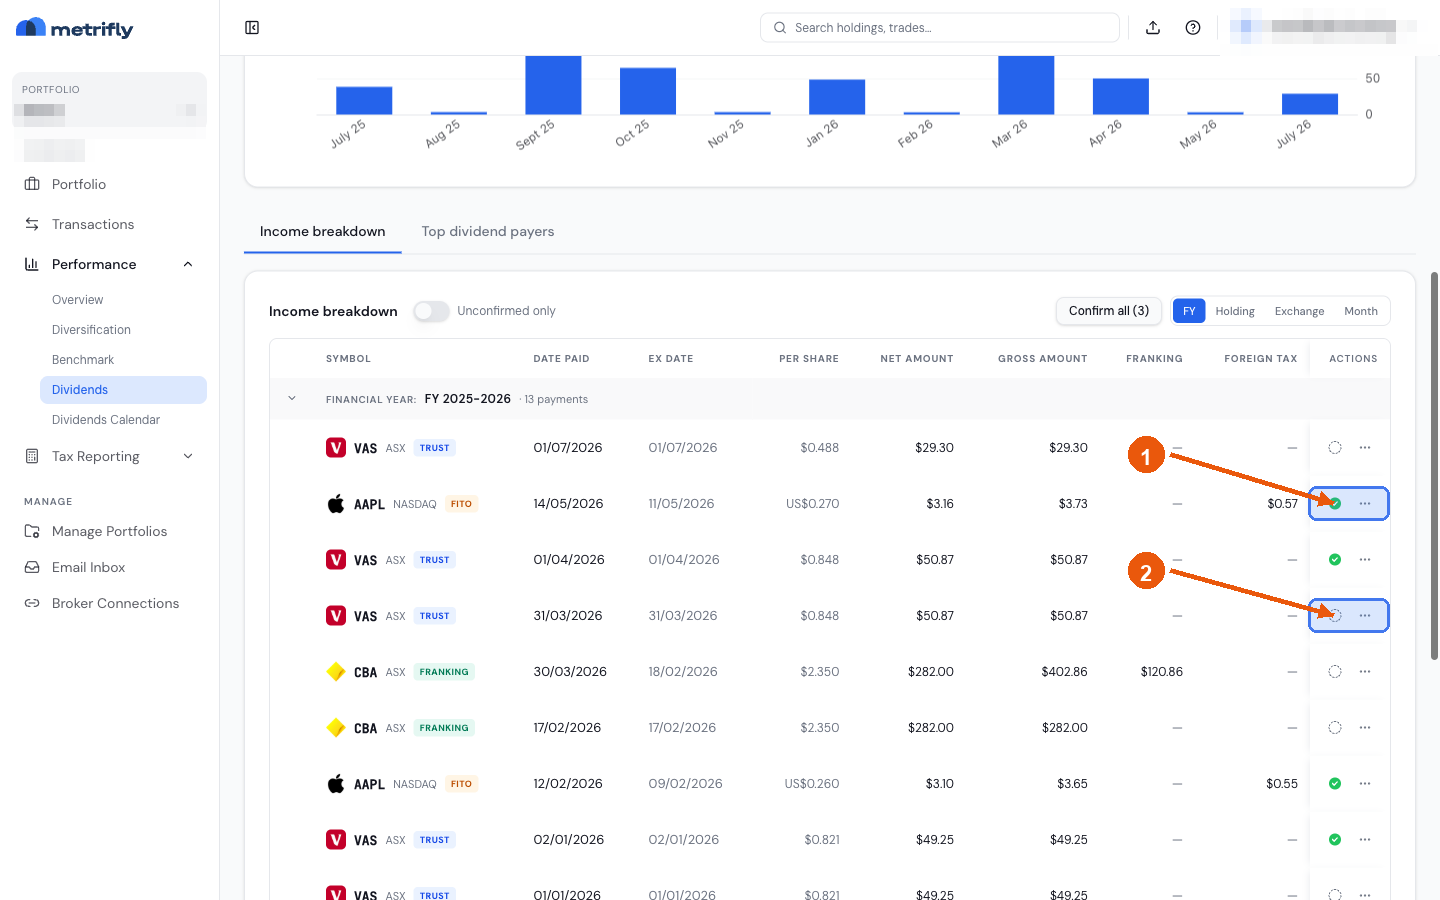Image resolution: width=1440 pixels, height=900 pixels.
Task: Click the Apple logo in the 14/05/2026 row
Action: point(336,504)
